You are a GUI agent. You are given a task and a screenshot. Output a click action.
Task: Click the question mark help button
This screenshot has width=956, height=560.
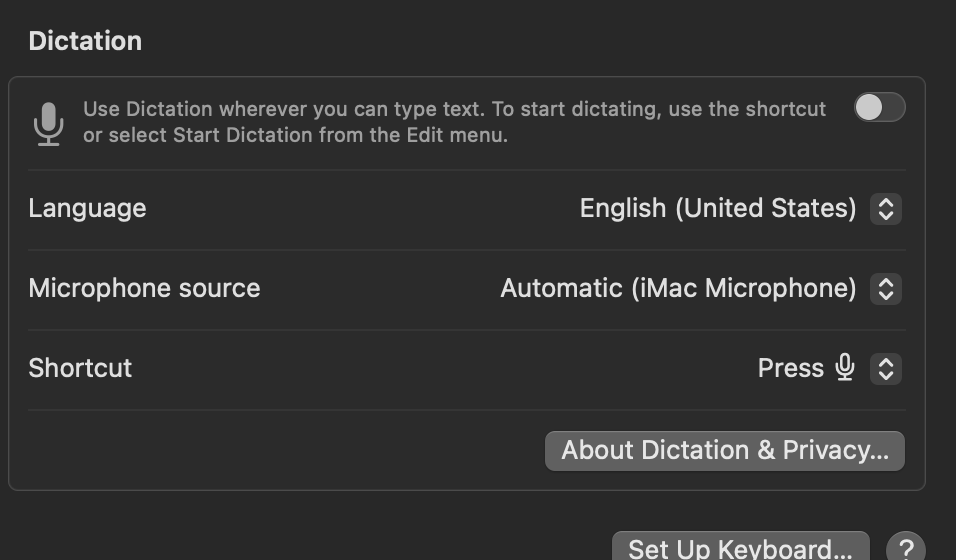(905, 548)
